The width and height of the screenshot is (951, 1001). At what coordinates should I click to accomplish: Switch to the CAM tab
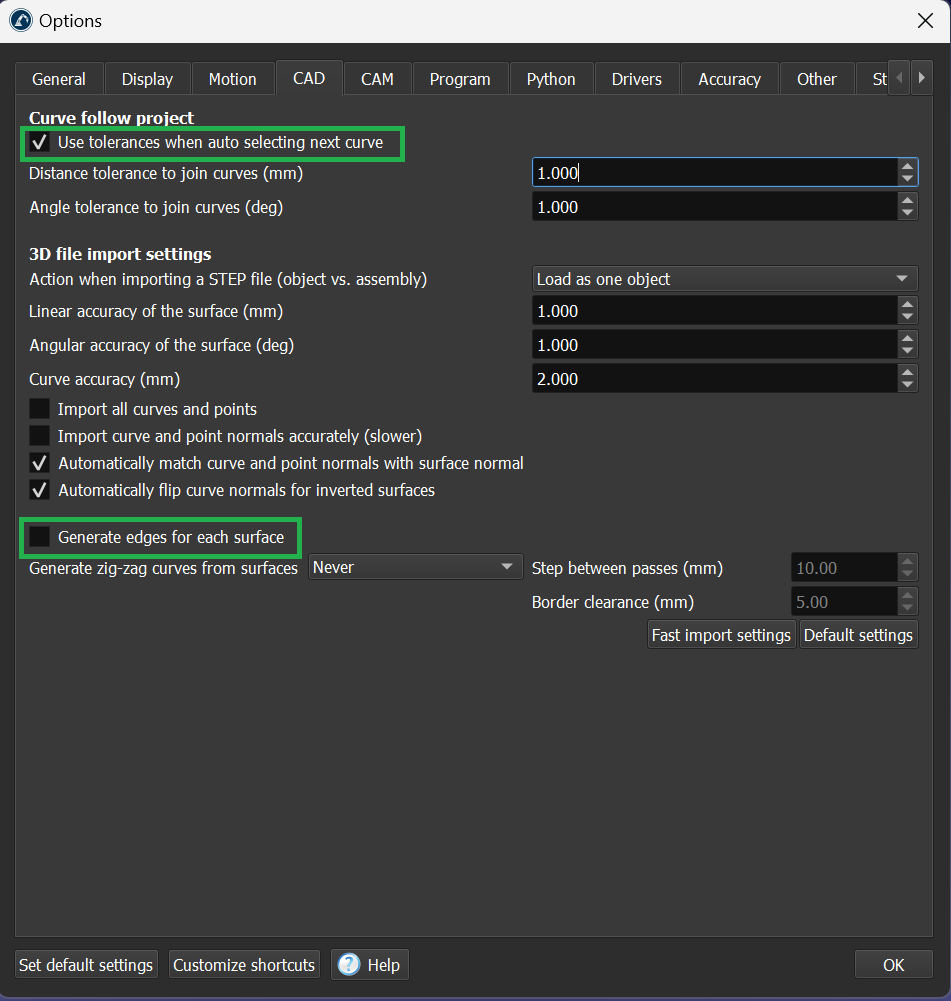(377, 79)
